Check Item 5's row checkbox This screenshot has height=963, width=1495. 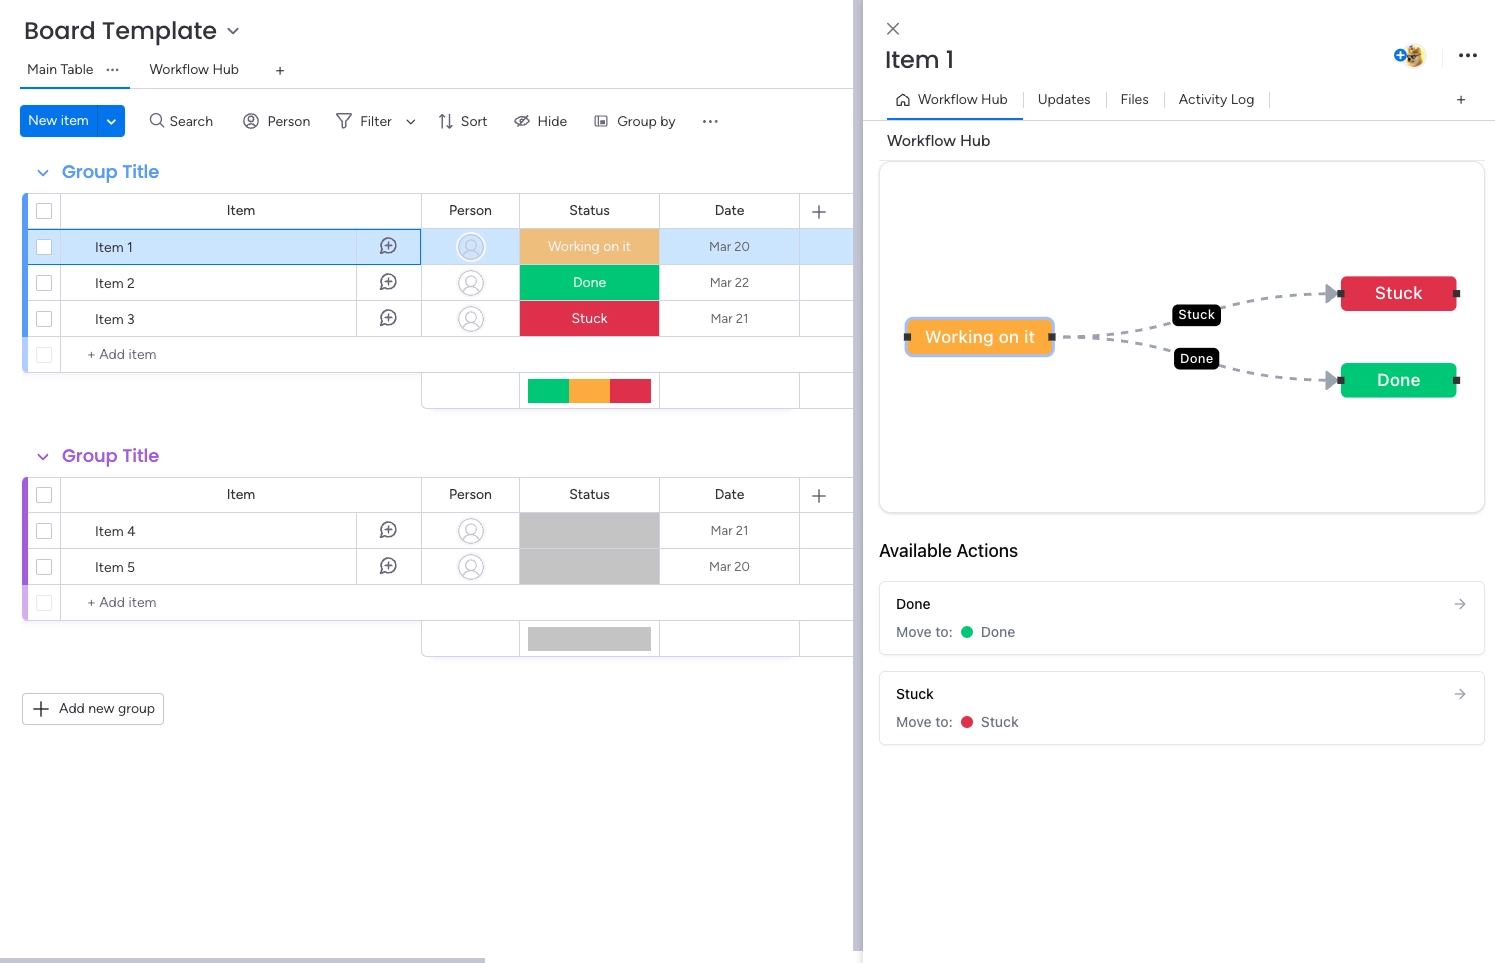pyautogui.click(x=44, y=567)
